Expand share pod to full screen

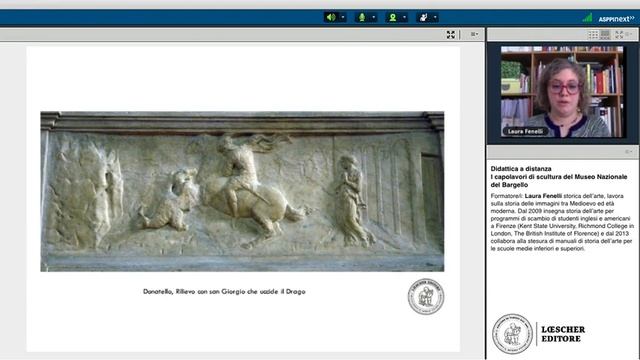tap(451, 35)
